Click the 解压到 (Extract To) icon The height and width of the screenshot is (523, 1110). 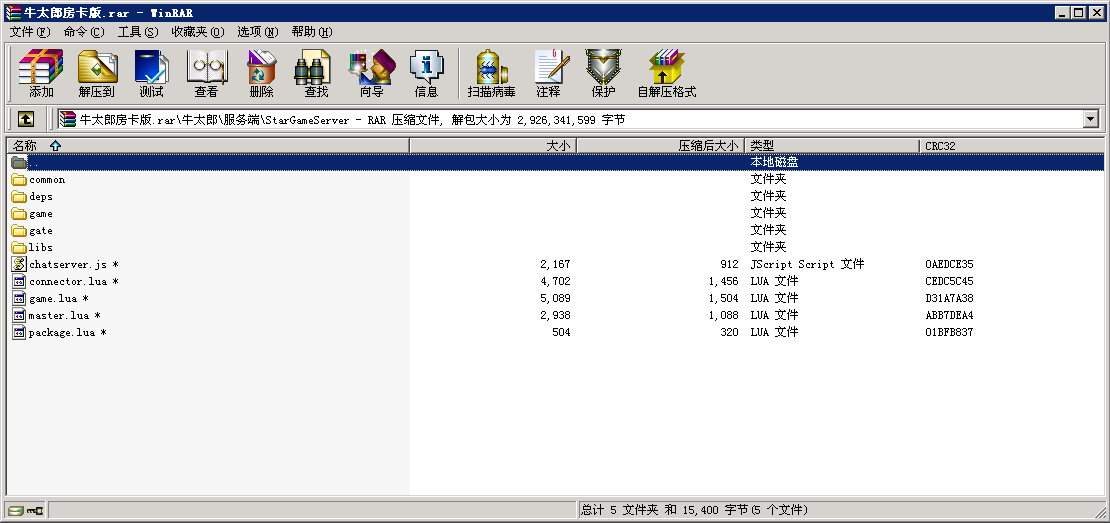point(97,73)
